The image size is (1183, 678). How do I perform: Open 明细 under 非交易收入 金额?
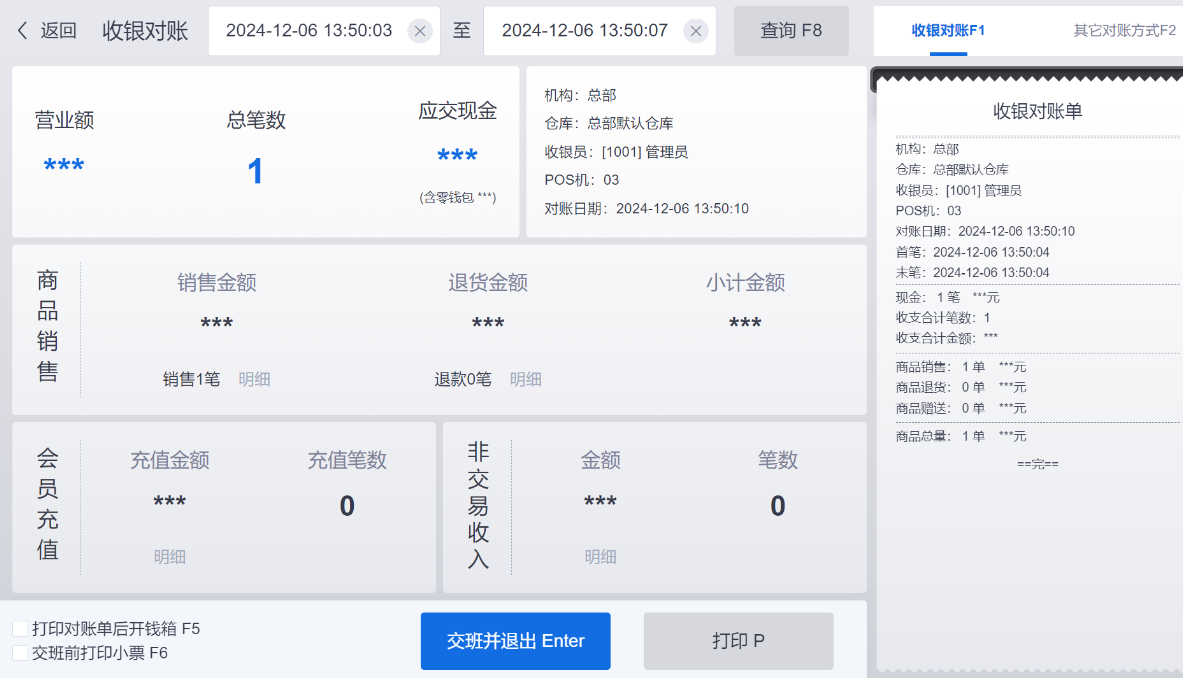tap(601, 557)
